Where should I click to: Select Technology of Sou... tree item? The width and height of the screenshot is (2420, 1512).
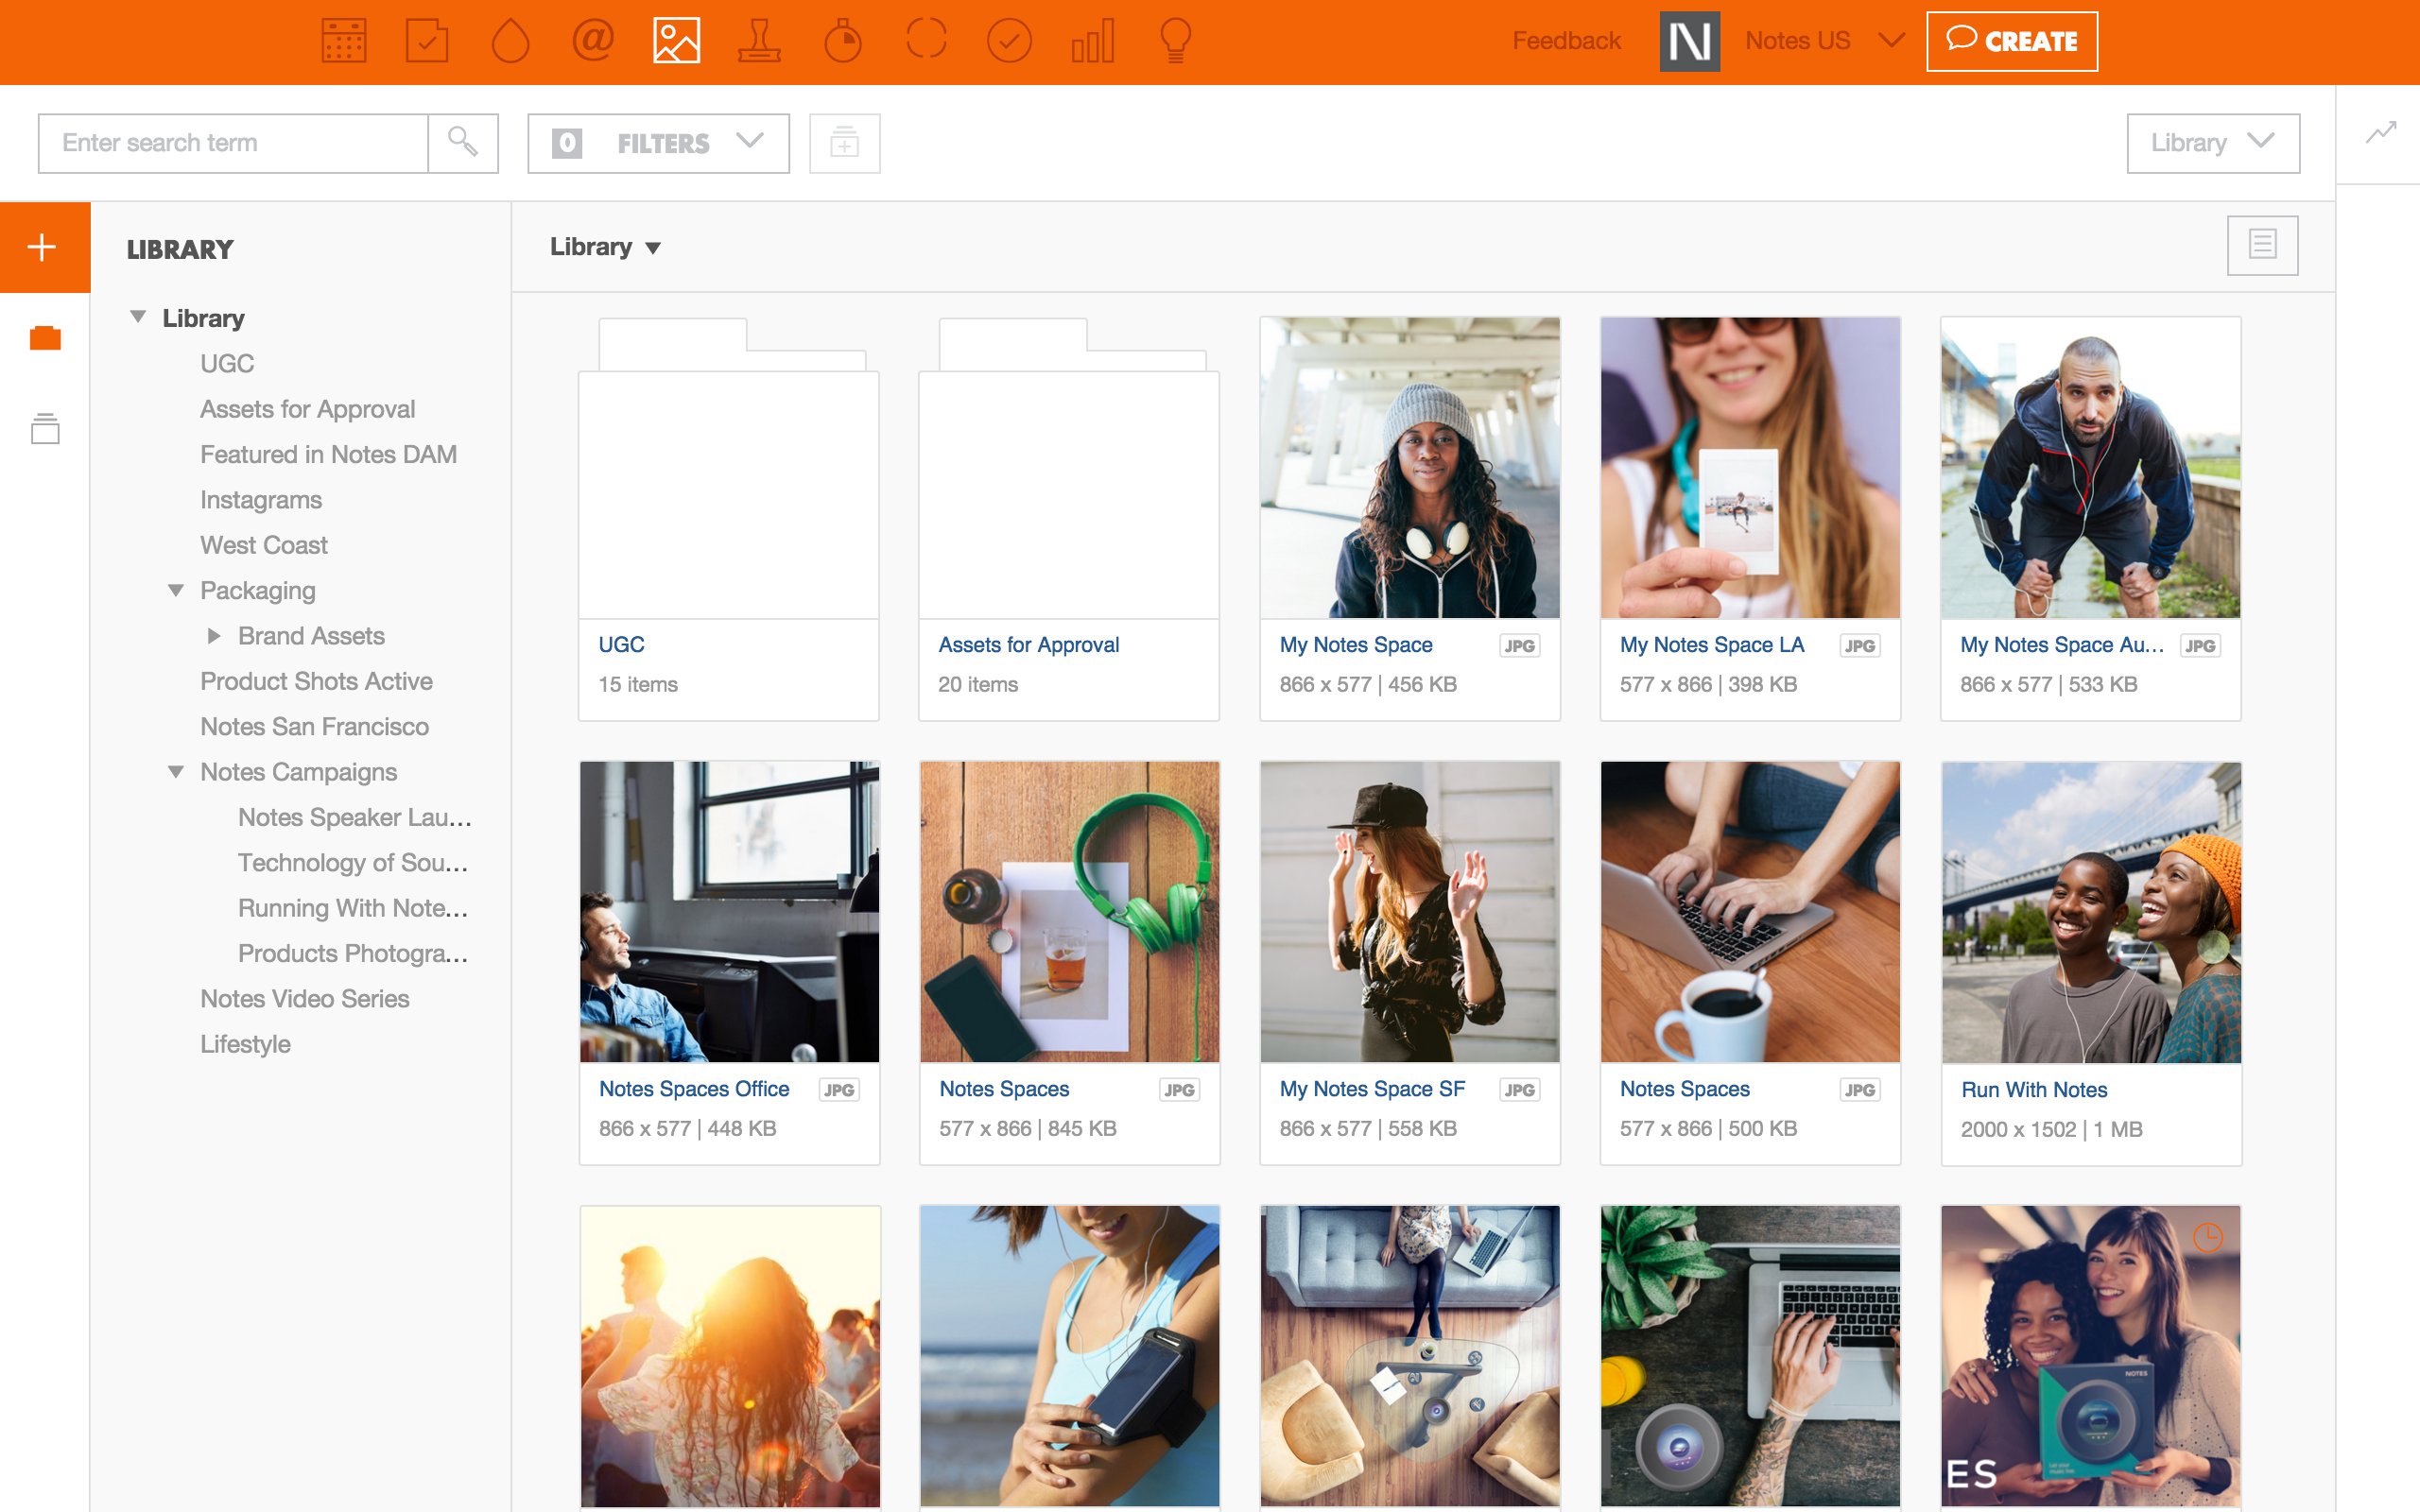click(352, 862)
